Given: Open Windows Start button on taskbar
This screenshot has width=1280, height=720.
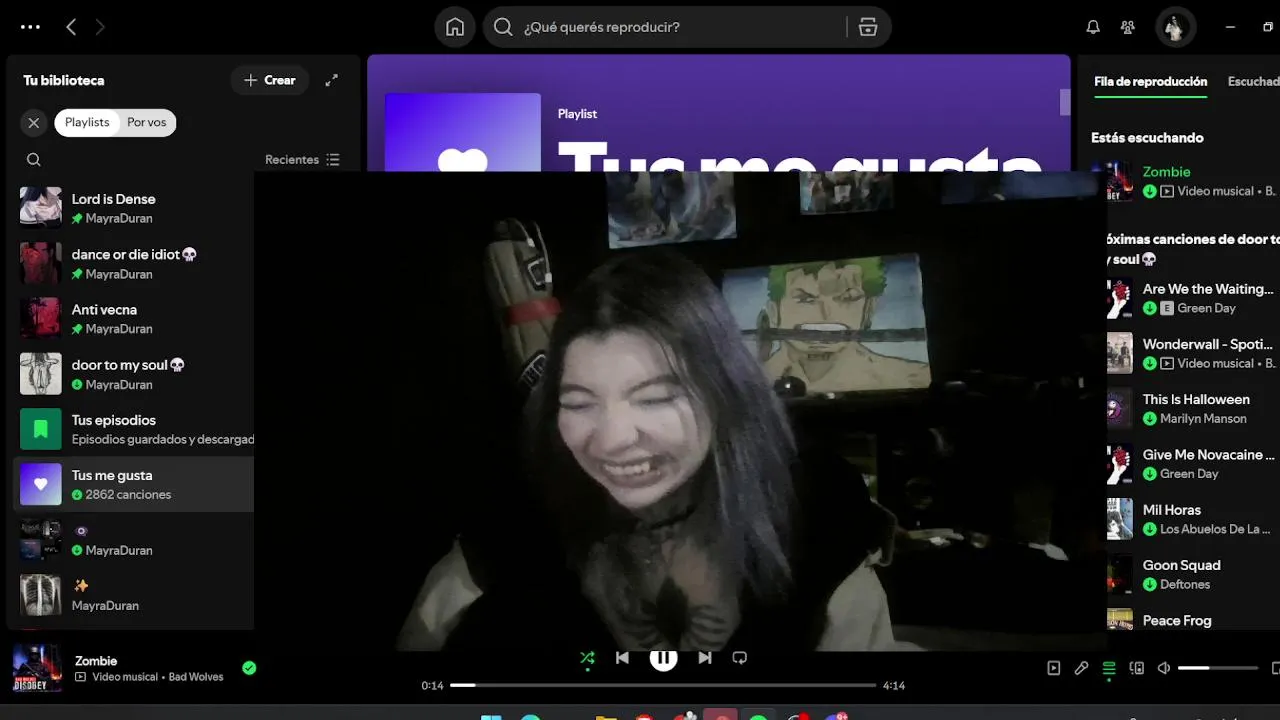Looking at the screenshot, I should 491,715.
